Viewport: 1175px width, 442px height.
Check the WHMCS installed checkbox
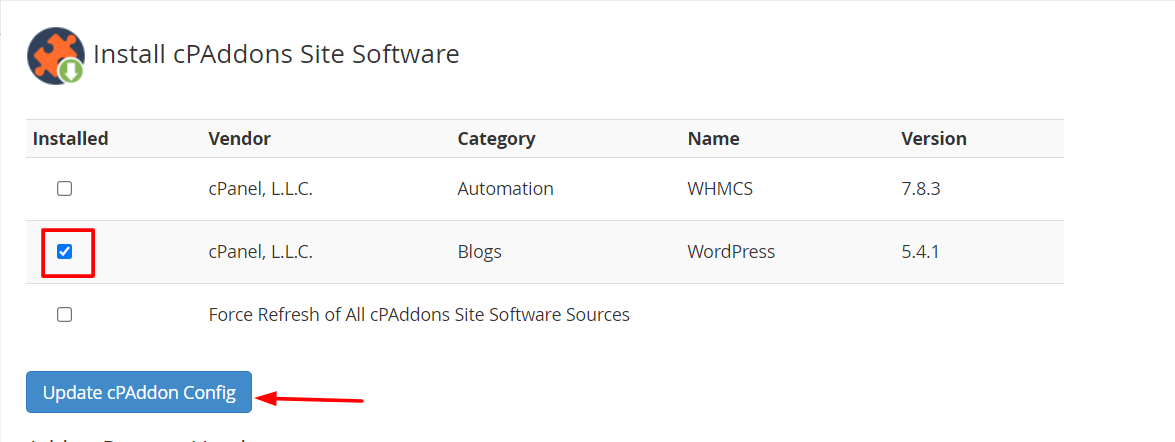click(x=64, y=189)
